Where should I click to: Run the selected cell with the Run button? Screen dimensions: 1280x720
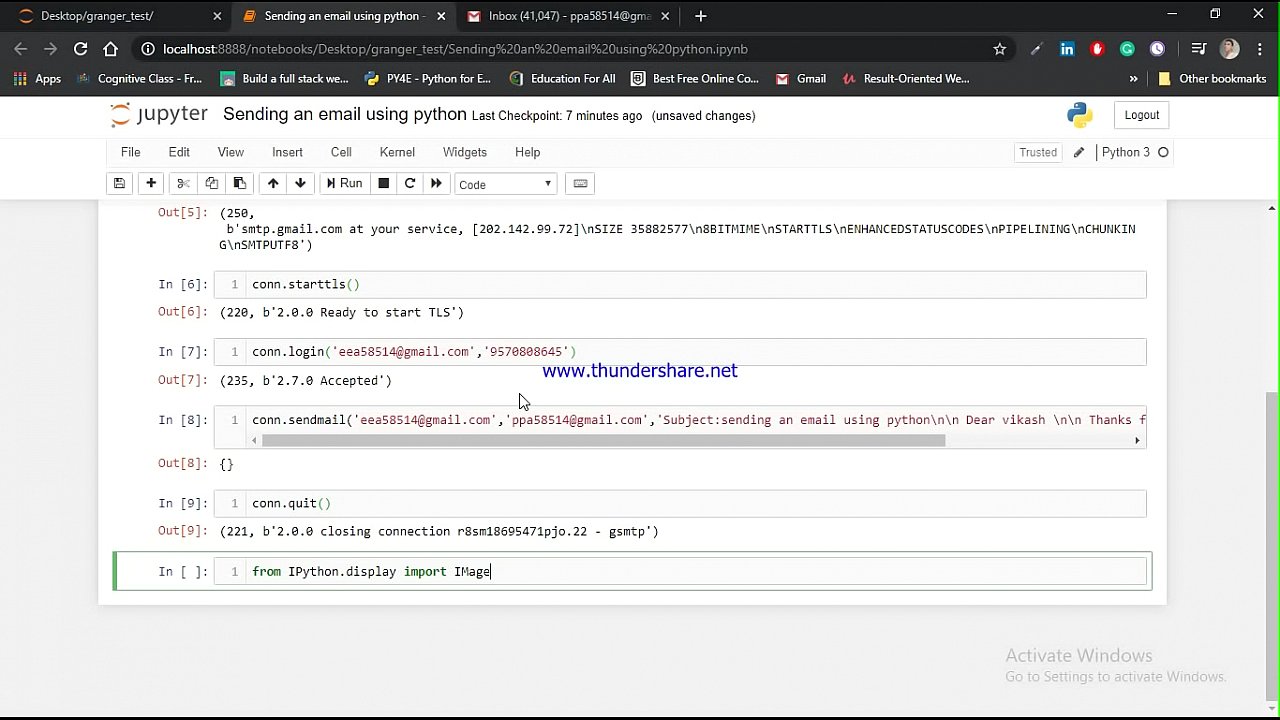(x=344, y=183)
